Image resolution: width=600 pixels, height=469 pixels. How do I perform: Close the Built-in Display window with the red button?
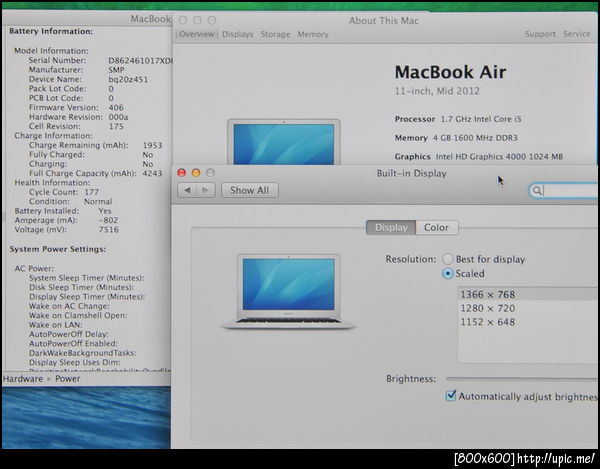click(x=182, y=173)
